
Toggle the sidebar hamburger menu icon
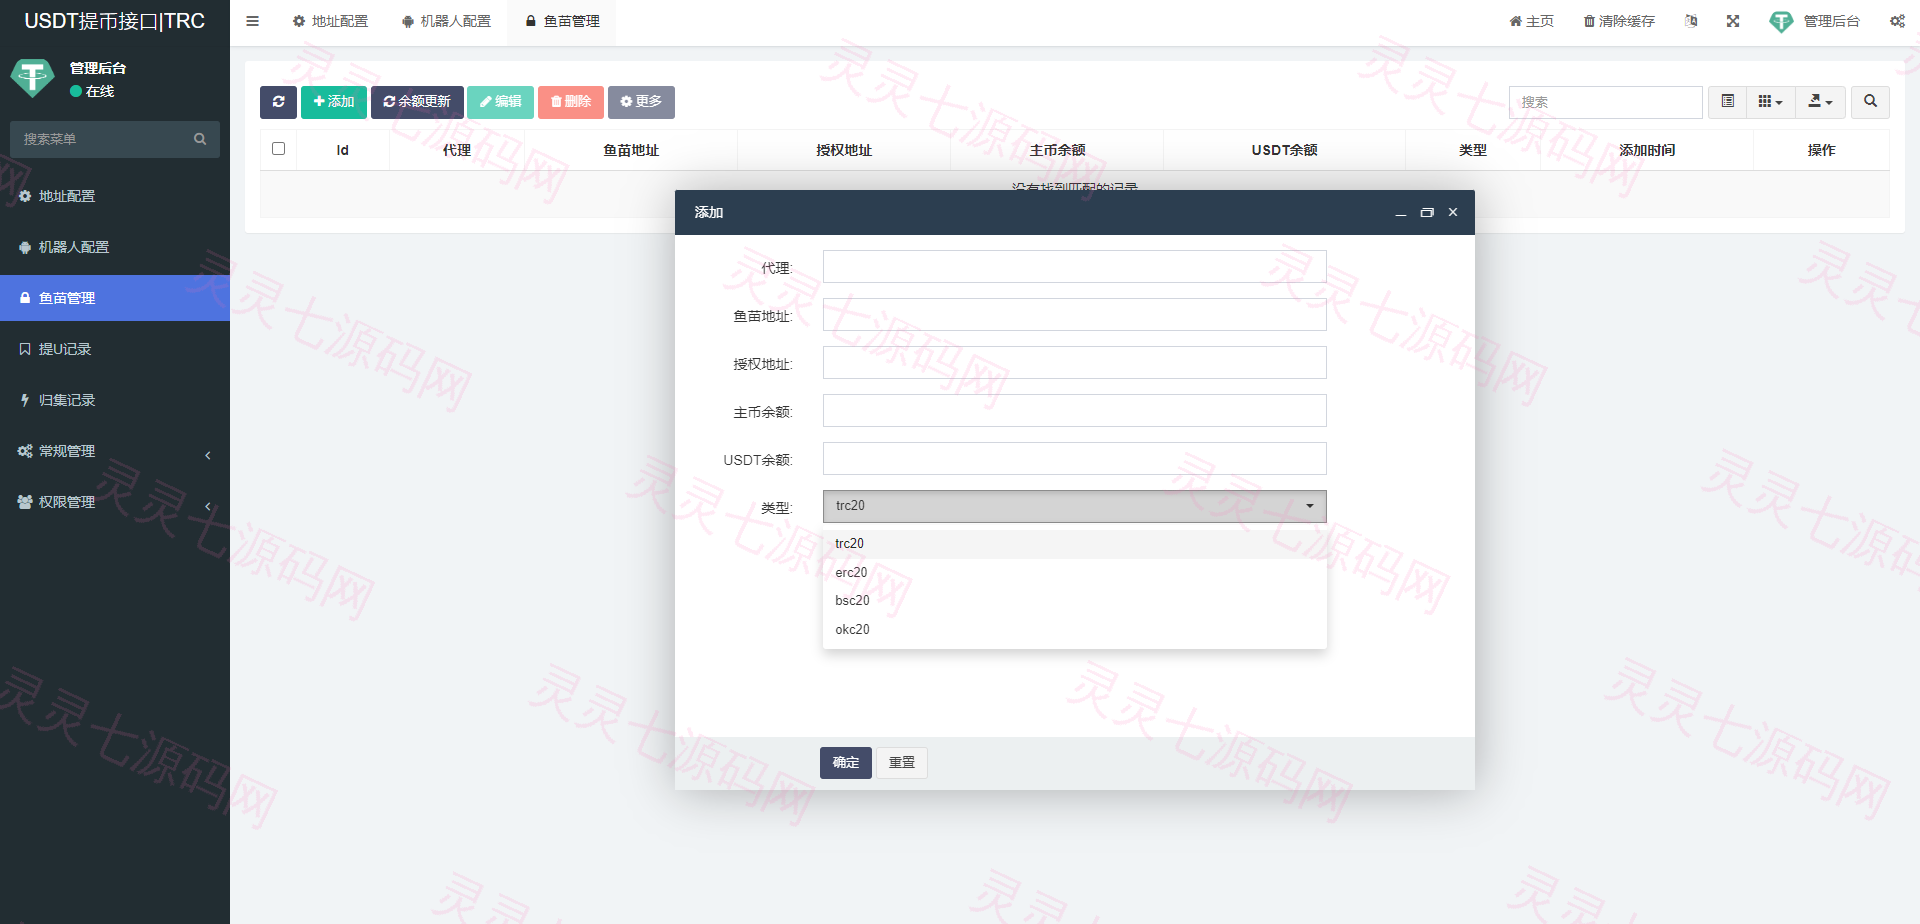[252, 21]
